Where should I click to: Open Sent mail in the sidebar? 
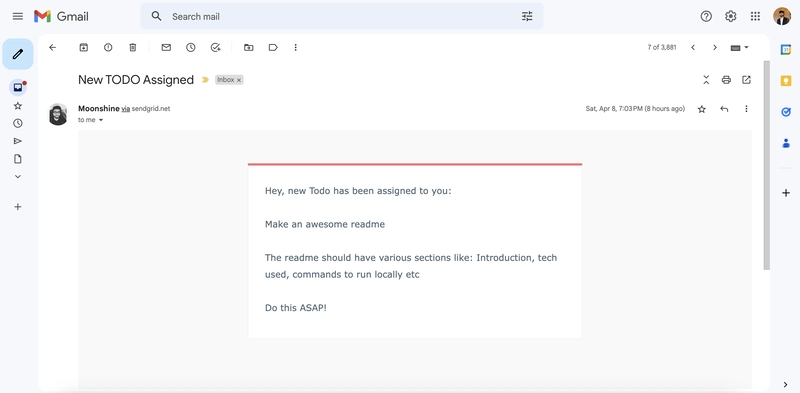(18, 141)
